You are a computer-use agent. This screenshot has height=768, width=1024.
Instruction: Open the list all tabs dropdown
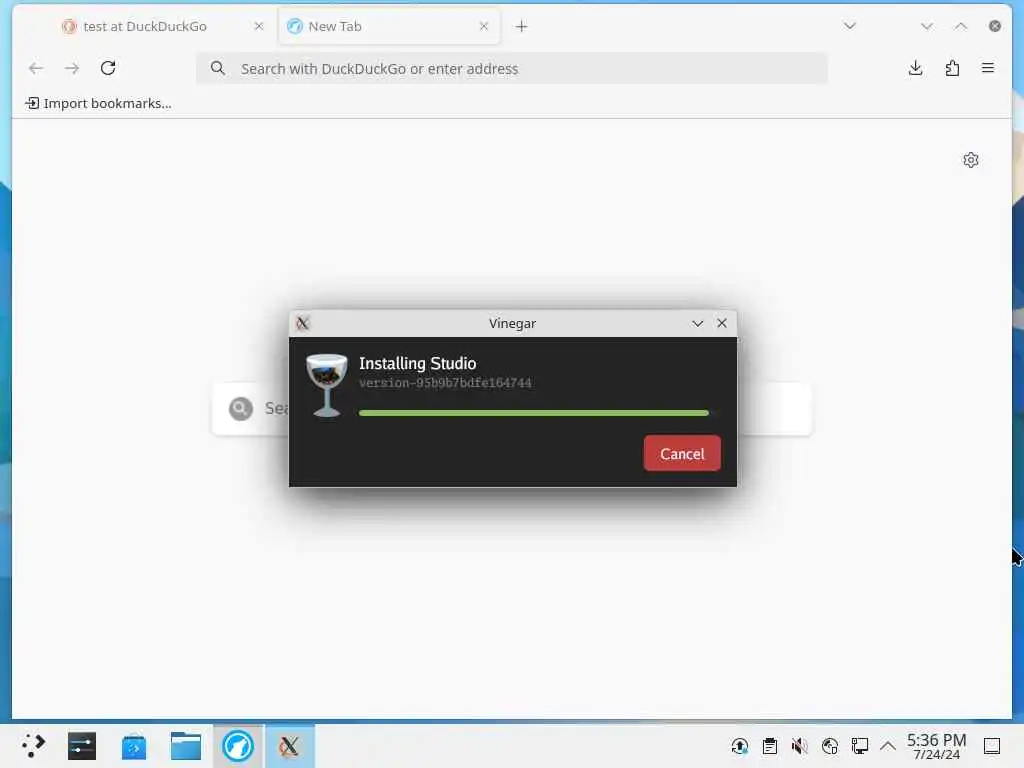pyautogui.click(x=850, y=26)
